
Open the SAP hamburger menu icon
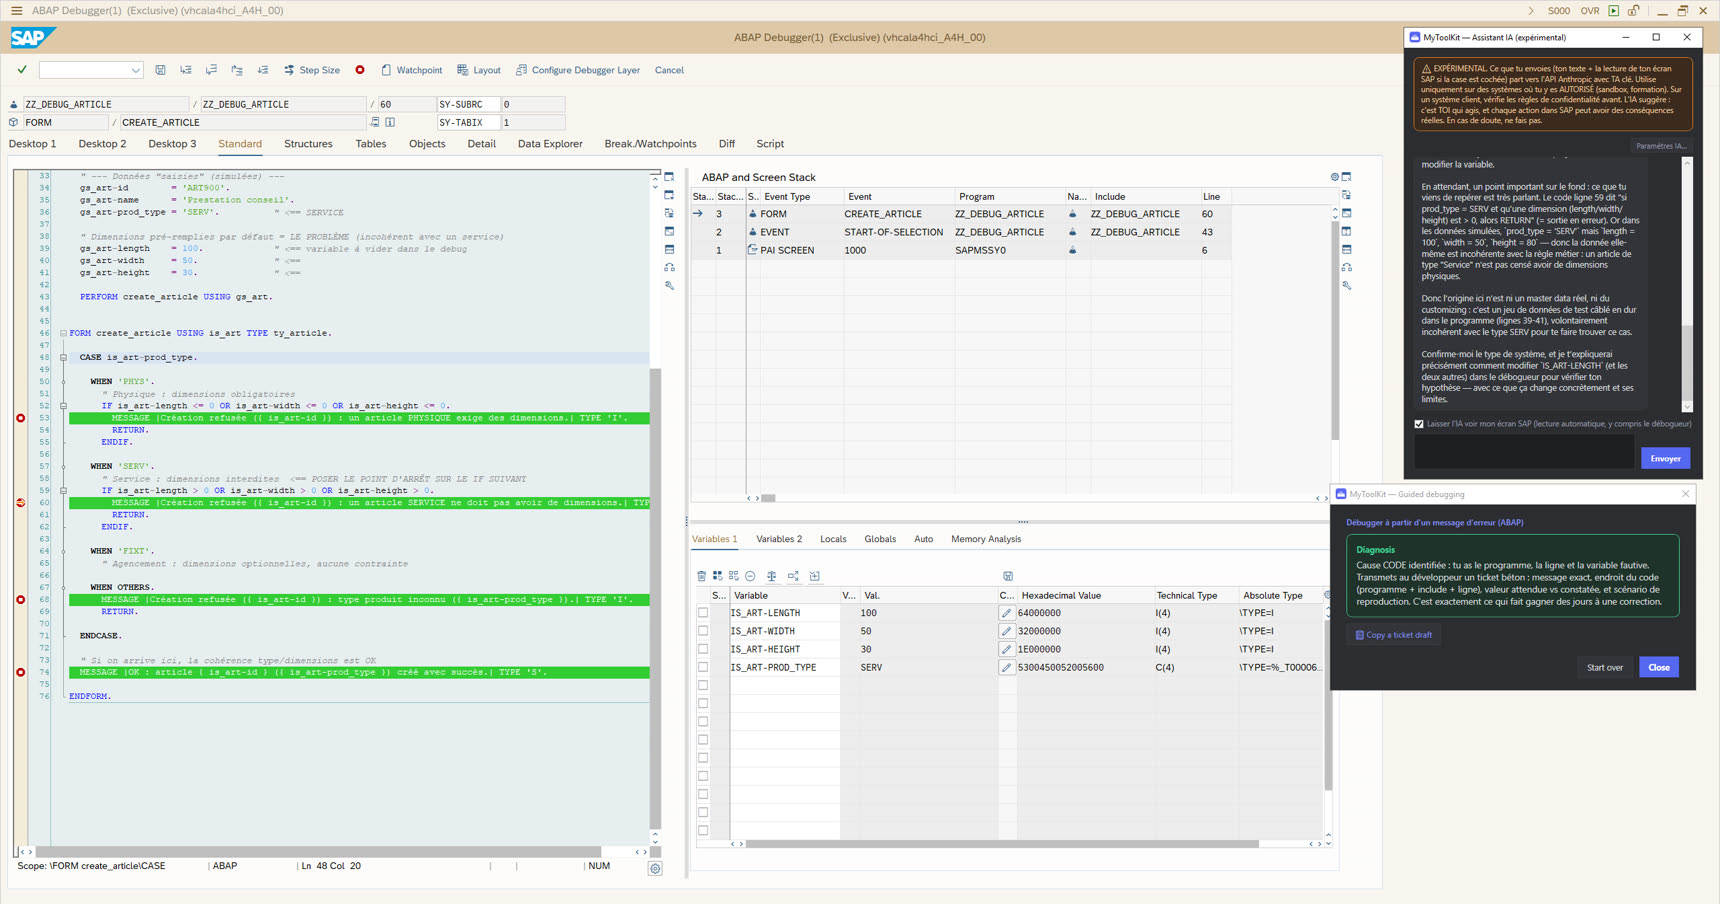(16, 11)
